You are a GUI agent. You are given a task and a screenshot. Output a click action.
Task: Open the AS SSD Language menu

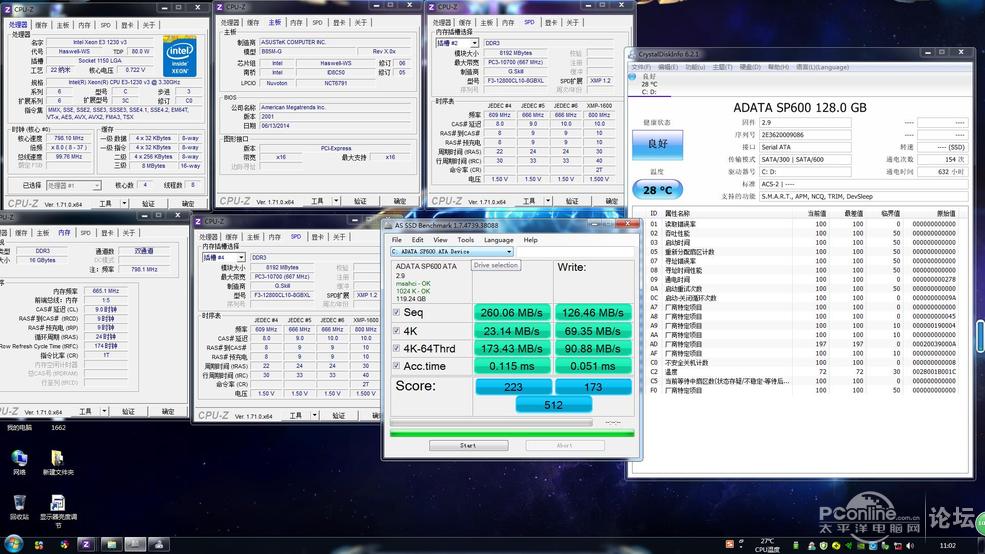coord(499,240)
